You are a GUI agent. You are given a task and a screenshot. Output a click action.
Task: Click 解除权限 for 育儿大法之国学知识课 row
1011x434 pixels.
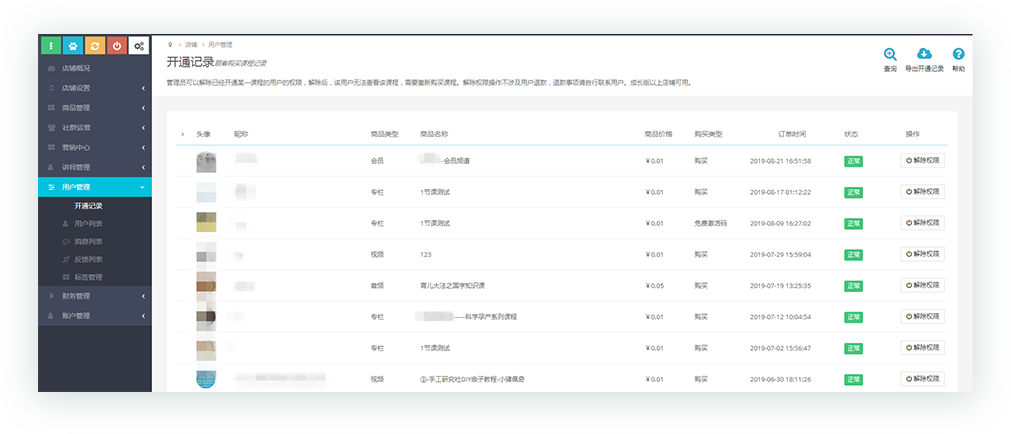tap(922, 285)
